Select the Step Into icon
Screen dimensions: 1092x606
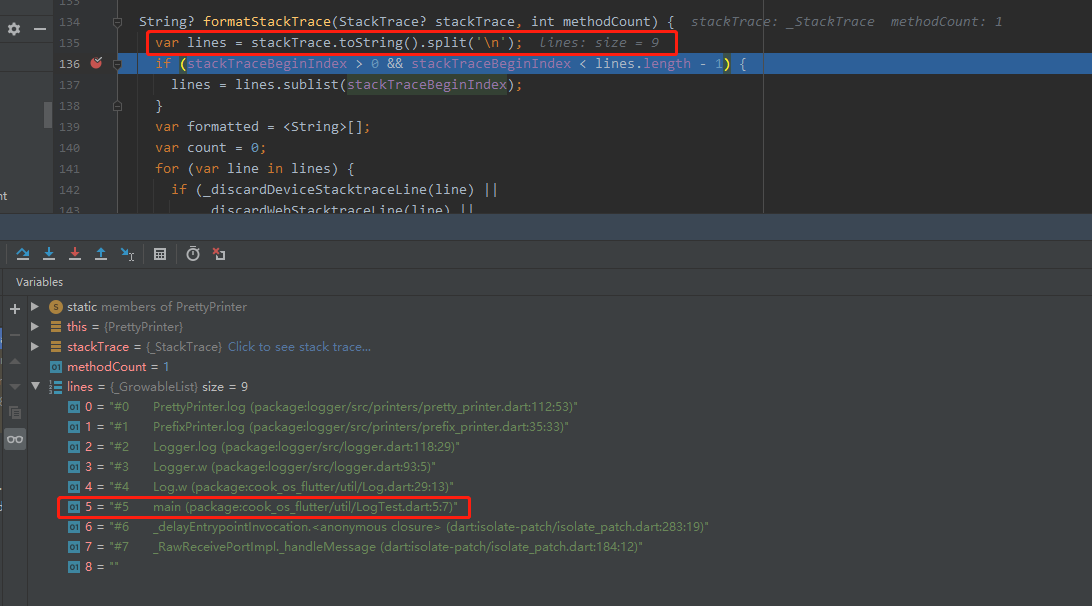click(x=49, y=254)
